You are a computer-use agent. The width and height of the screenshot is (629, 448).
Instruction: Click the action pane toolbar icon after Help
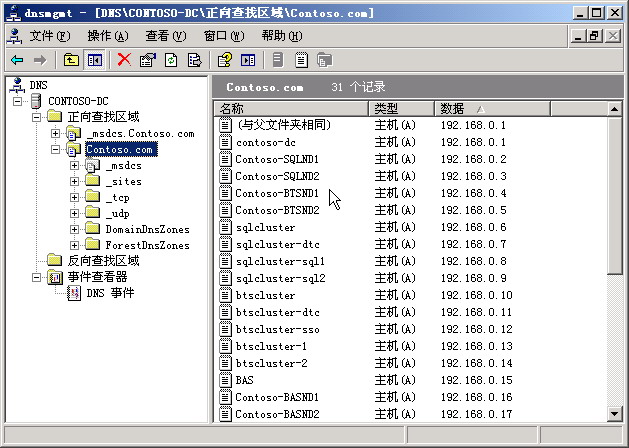[x=248, y=60]
